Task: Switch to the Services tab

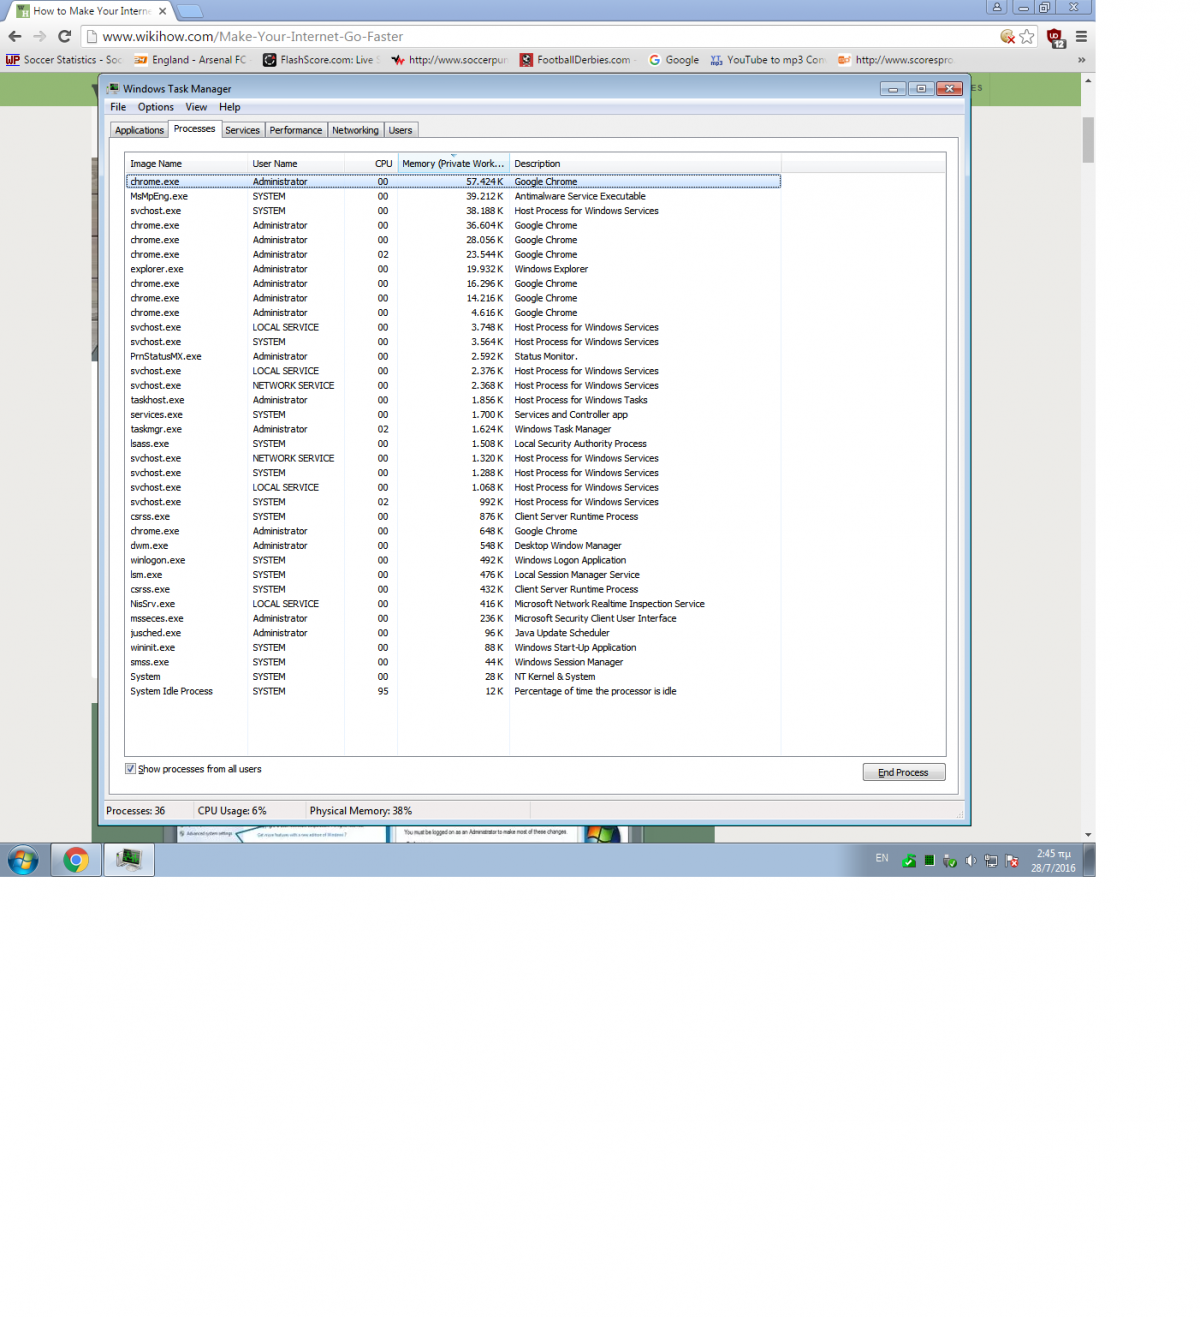Action: tap(242, 130)
